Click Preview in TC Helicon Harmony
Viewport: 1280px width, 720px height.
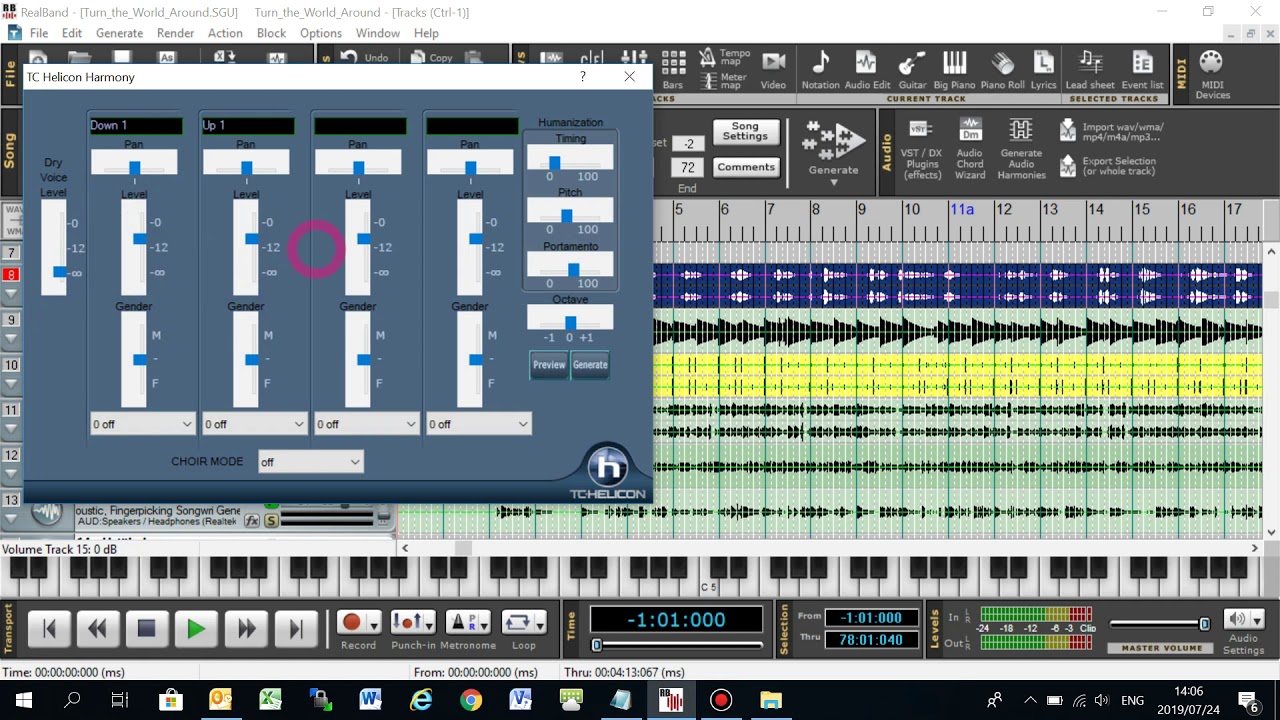coord(549,365)
